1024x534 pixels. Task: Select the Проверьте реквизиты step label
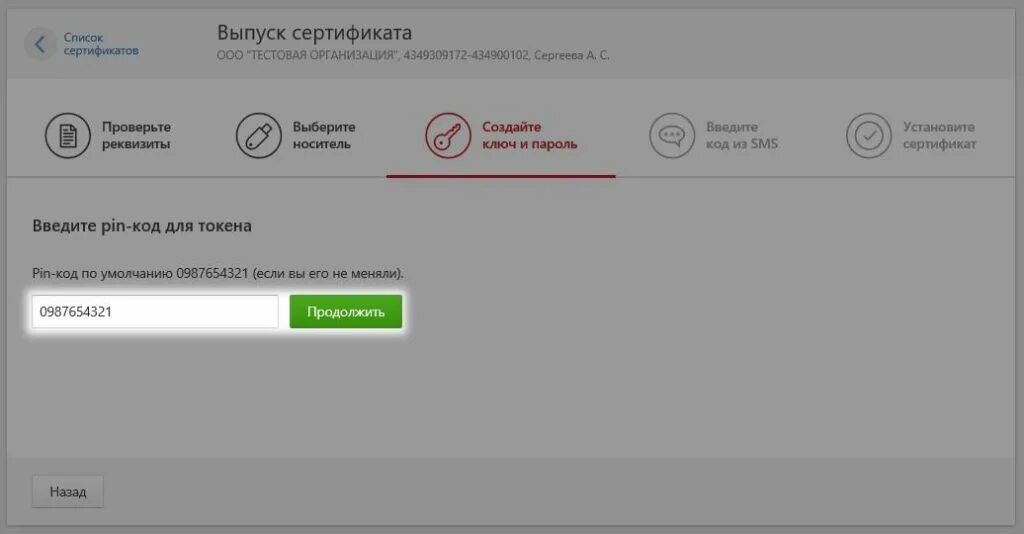[136, 136]
